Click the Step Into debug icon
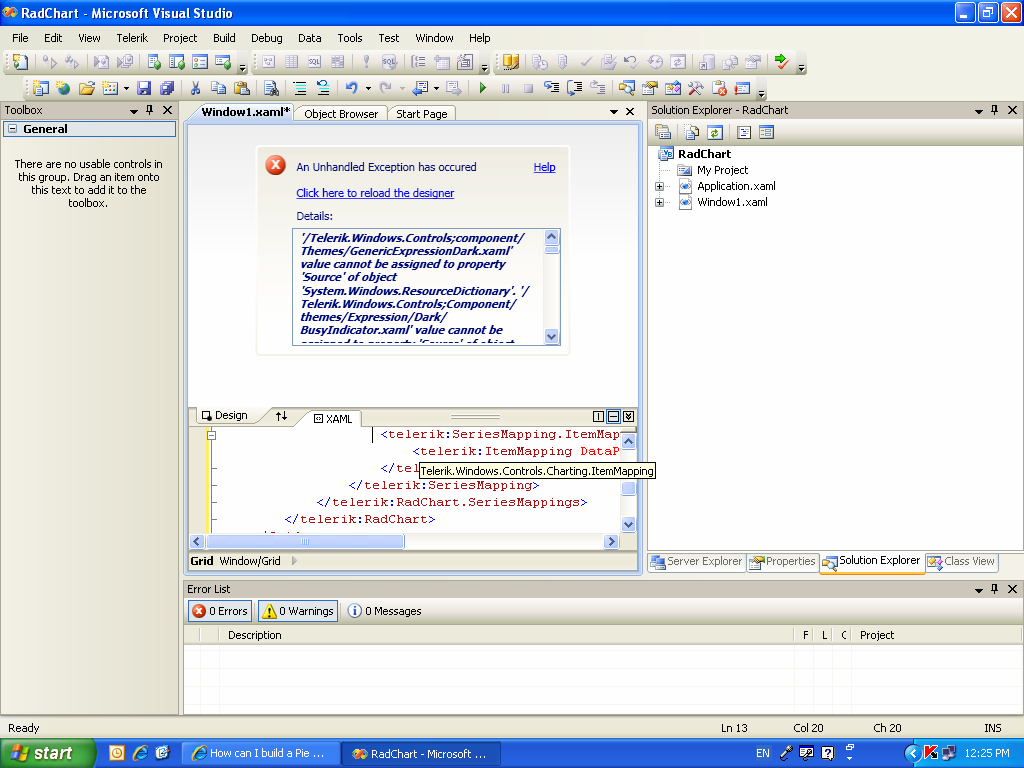 pyautogui.click(x=551, y=88)
